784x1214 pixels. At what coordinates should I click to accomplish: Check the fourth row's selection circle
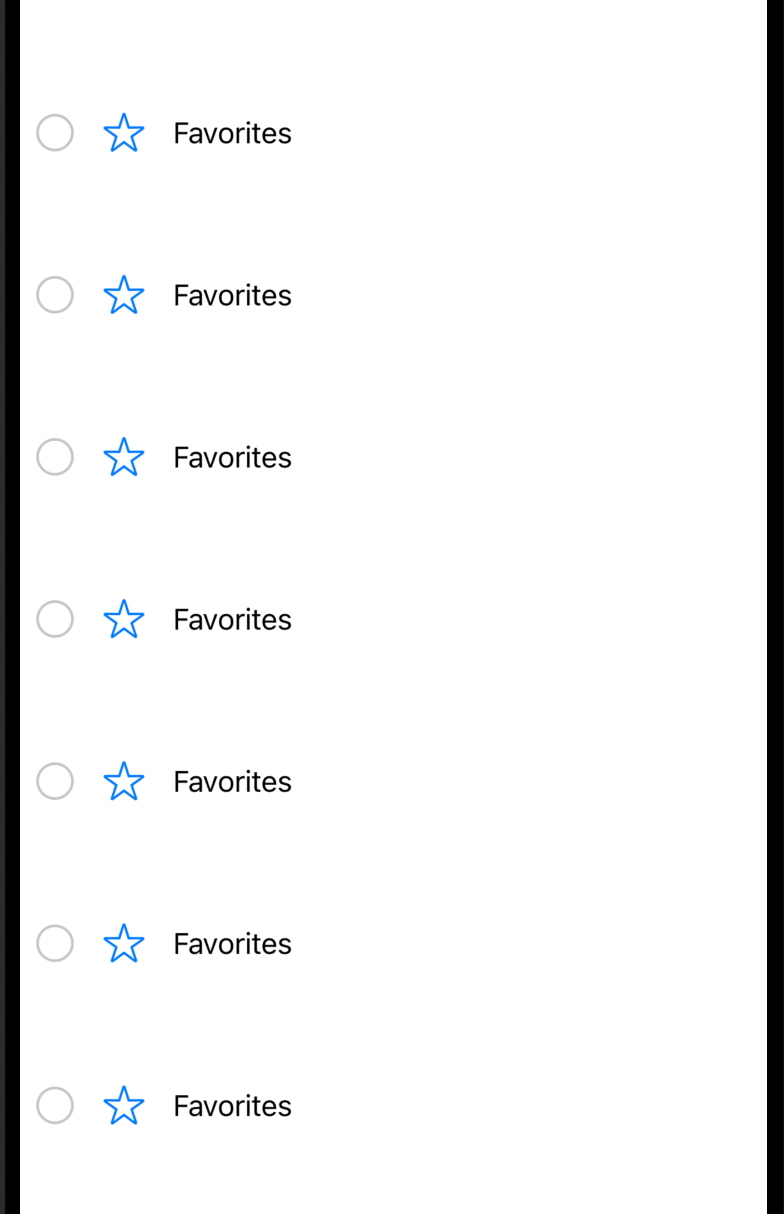[x=55, y=619]
